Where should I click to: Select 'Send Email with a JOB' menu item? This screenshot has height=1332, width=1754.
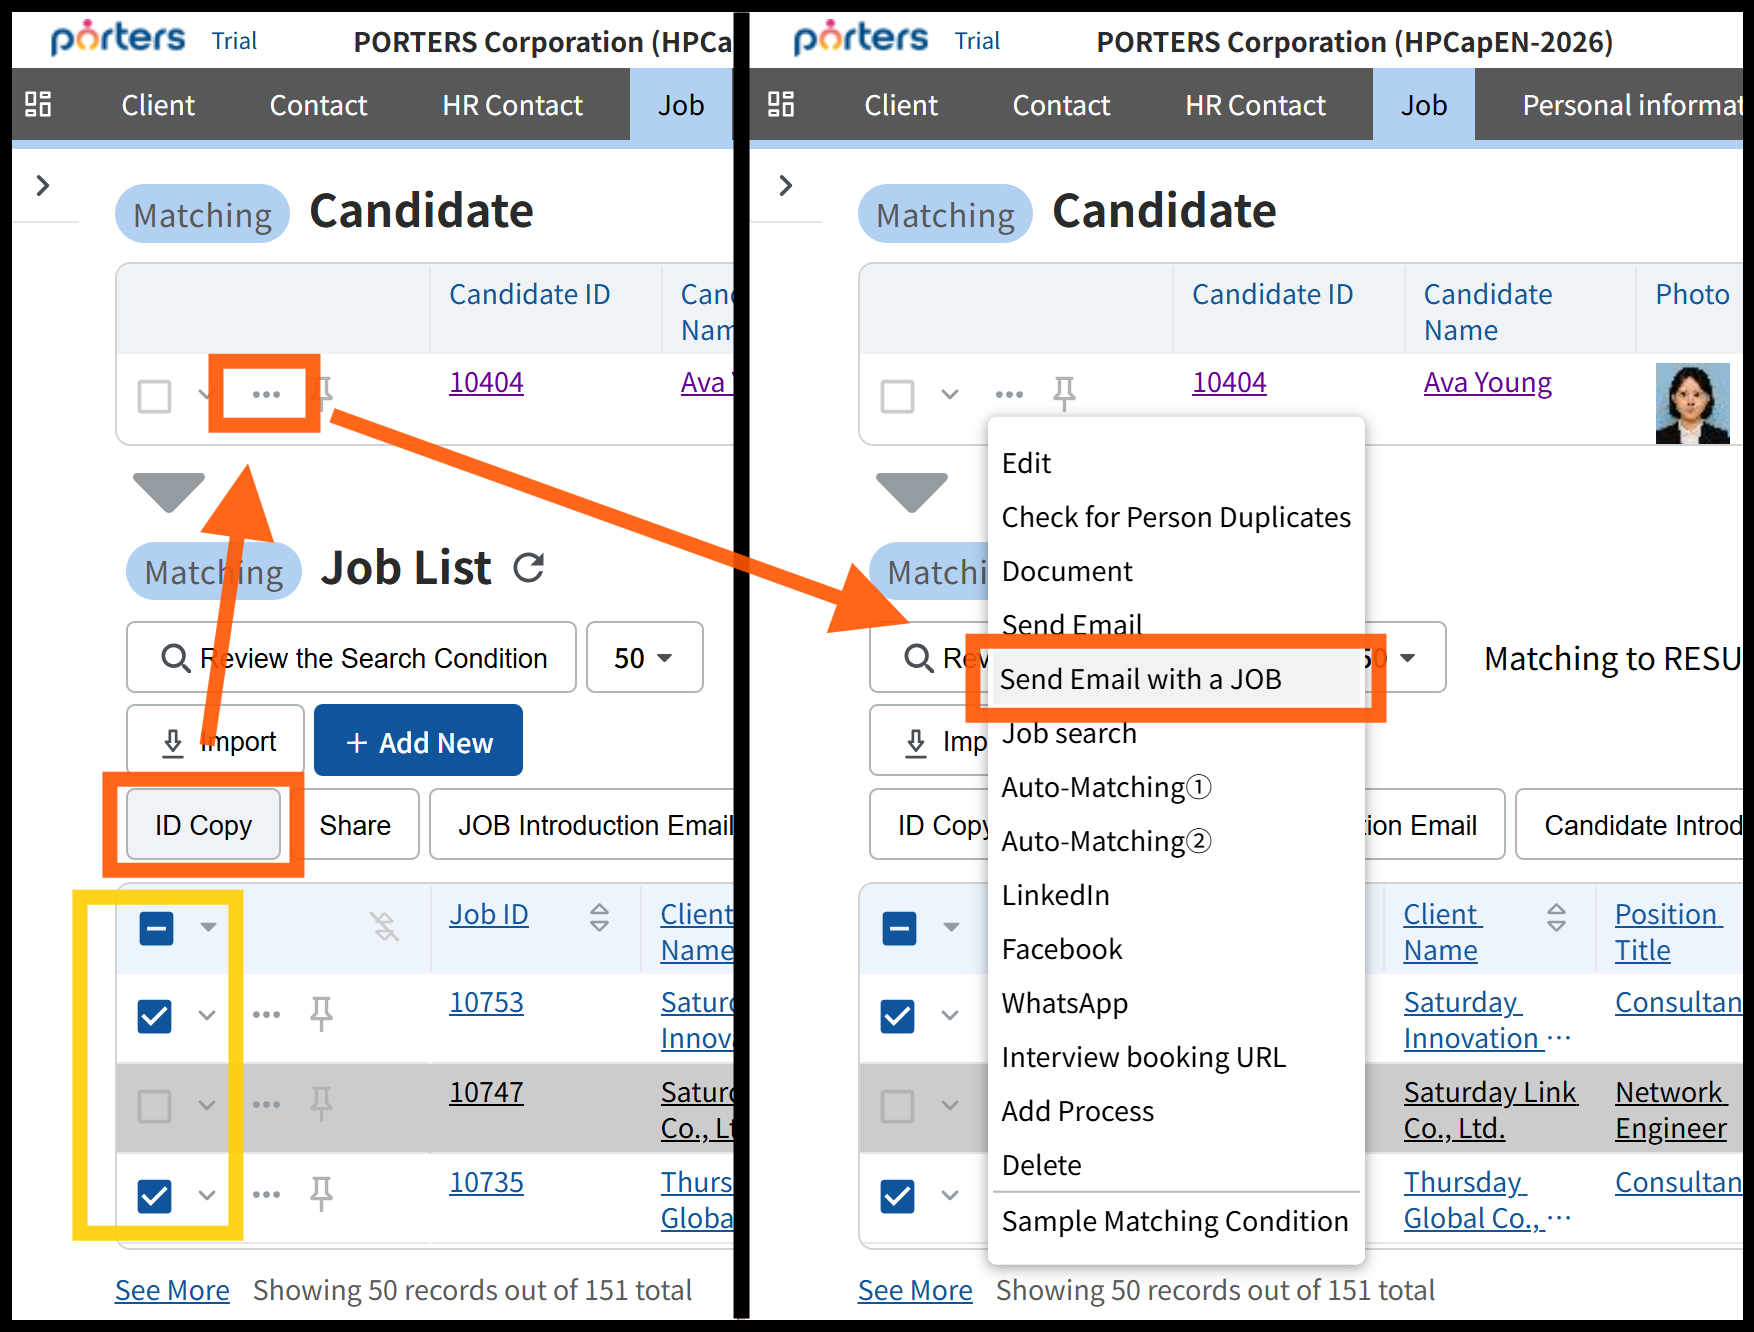click(1141, 679)
